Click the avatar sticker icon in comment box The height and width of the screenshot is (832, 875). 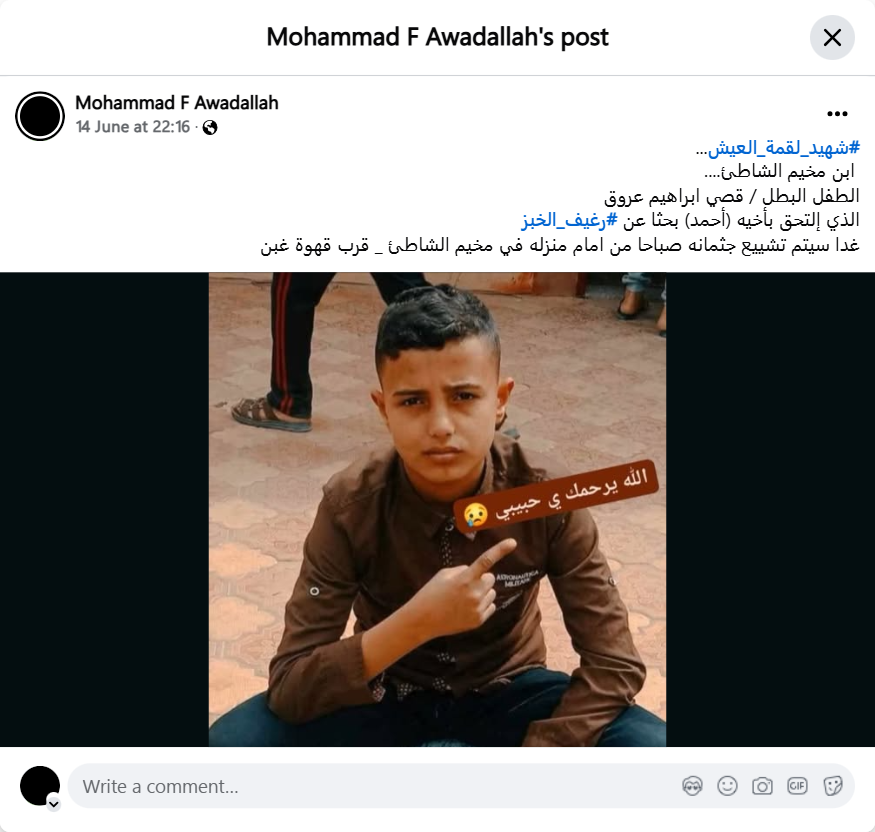point(692,786)
